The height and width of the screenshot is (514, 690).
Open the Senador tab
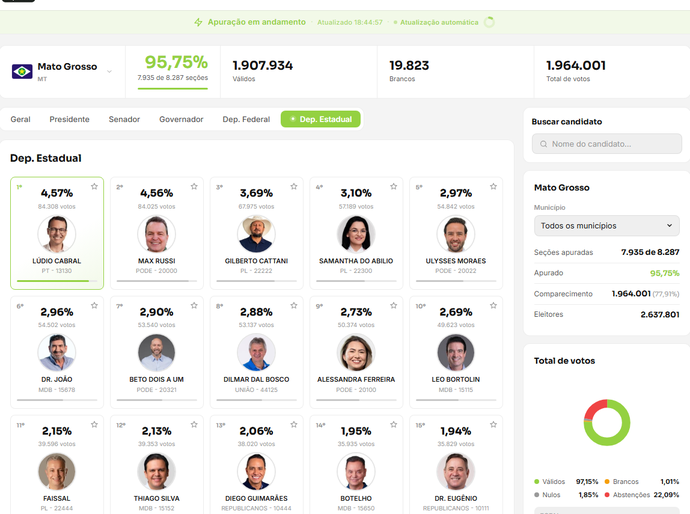(124, 119)
